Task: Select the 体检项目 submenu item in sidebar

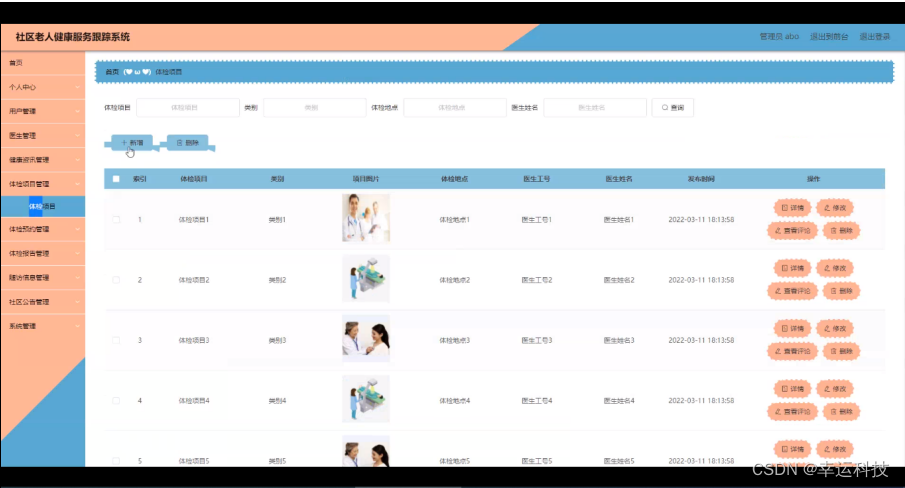Action: 43,207
